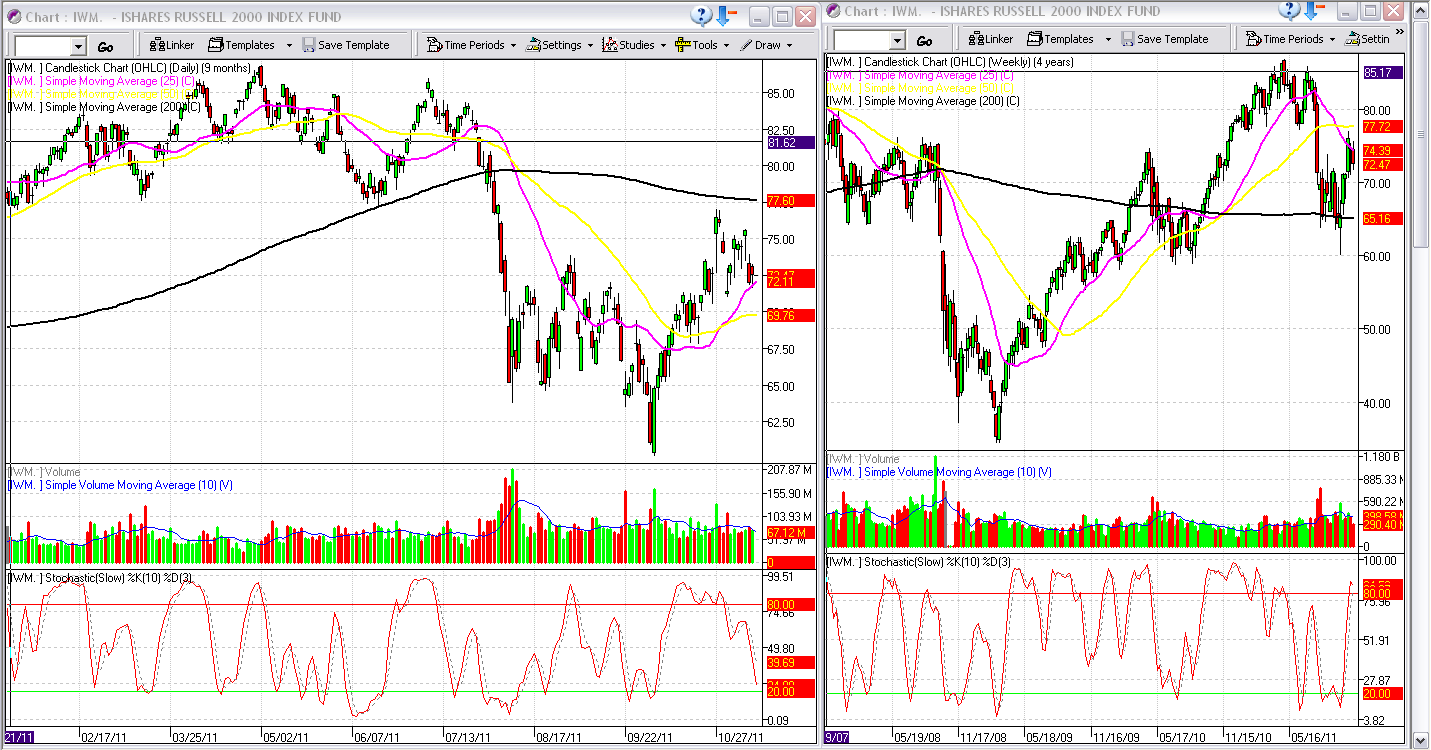This screenshot has height=750, width=1431.
Task: Open the Studies dropdown menu
Action: pos(636,45)
